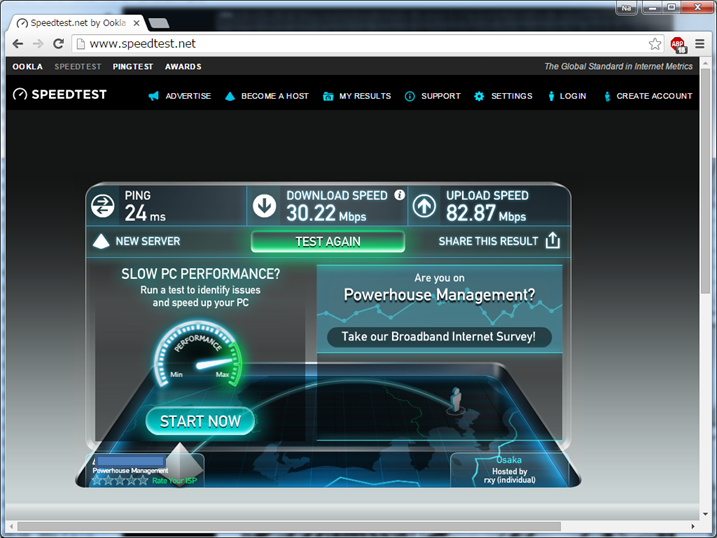Click the scroll right arrow
The image size is (717, 538).
pos(693,527)
